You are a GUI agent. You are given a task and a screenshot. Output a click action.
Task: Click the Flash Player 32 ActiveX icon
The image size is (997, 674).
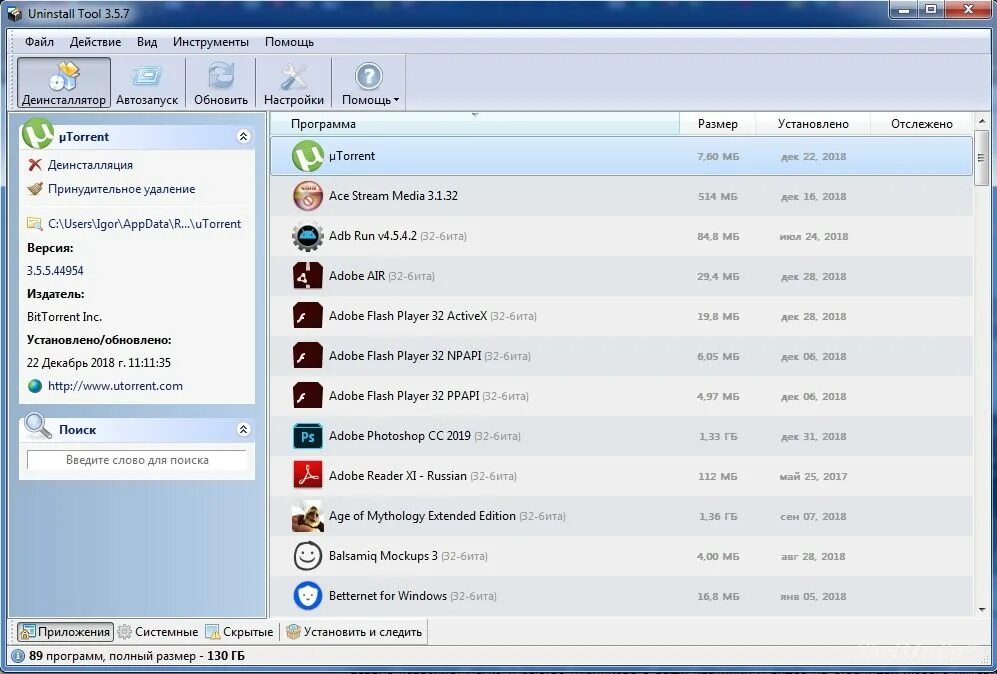[x=308, y=316]
